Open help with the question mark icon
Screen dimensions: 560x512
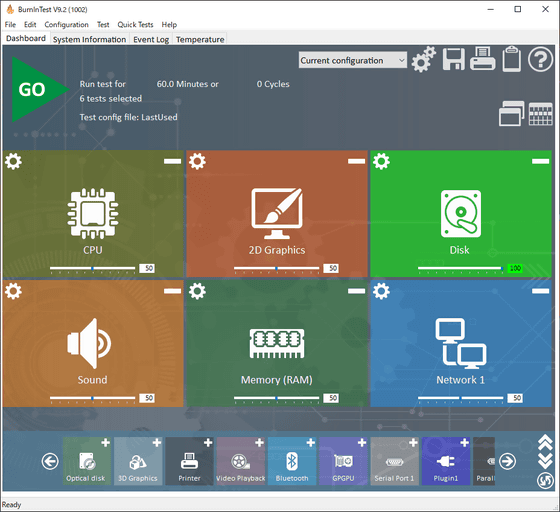click(x=540, y=59)
